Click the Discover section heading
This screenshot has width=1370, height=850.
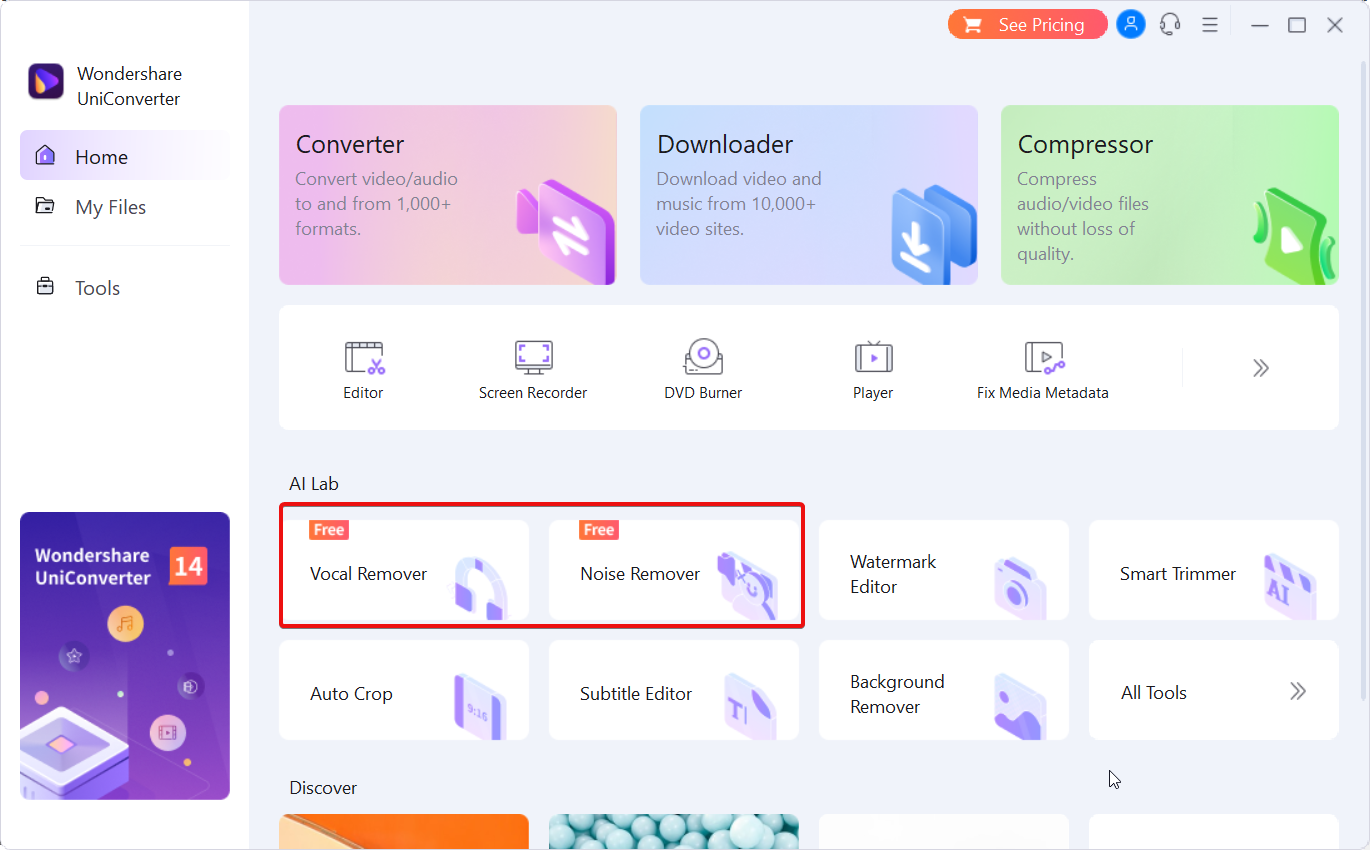(x=323, y=788)
